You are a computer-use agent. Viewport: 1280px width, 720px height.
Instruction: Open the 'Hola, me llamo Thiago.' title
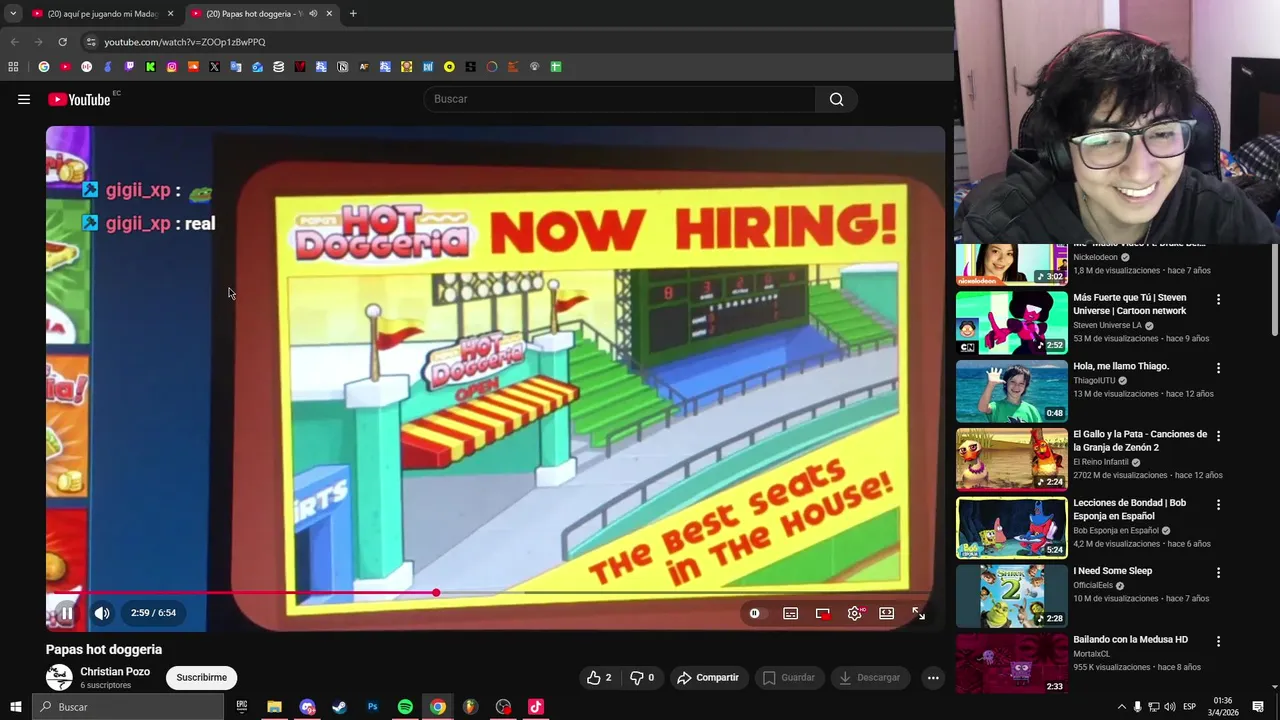pyautogui.click(x=1121, y=366)
